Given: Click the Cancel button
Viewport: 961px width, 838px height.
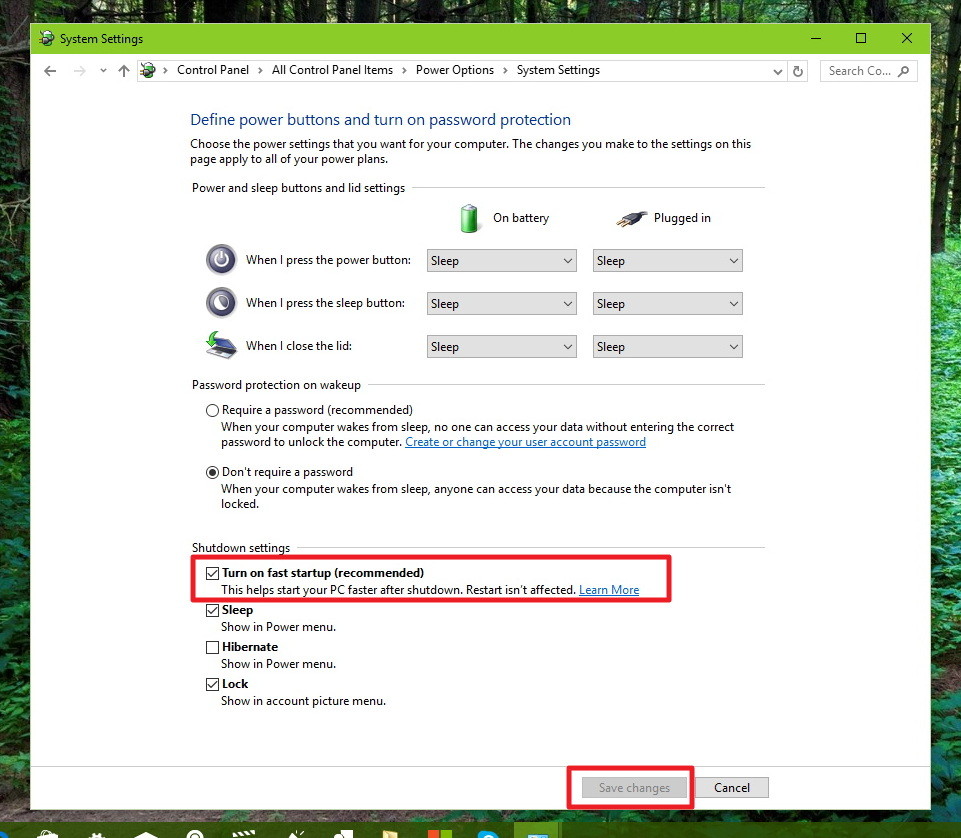Looking at the screenshot, I should pos(732,788).
